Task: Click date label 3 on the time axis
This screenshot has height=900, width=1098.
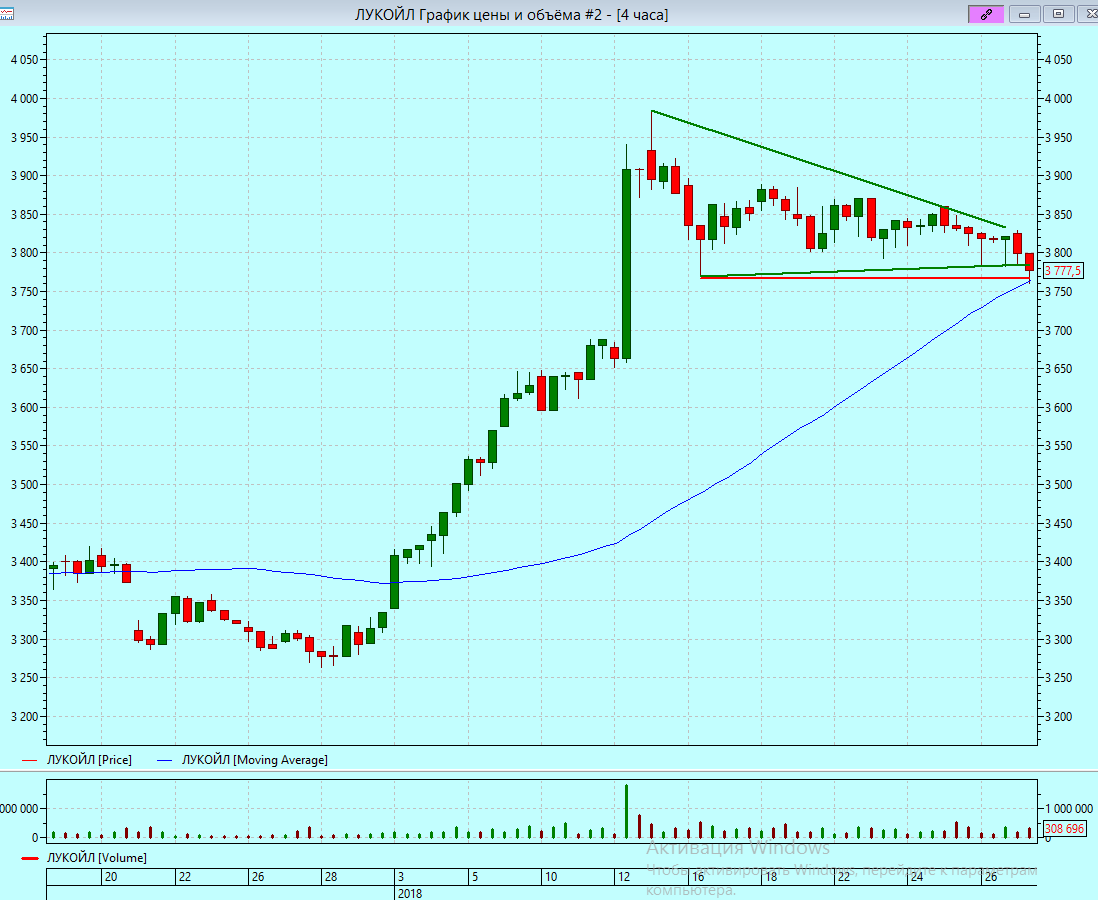Action: 401,877
